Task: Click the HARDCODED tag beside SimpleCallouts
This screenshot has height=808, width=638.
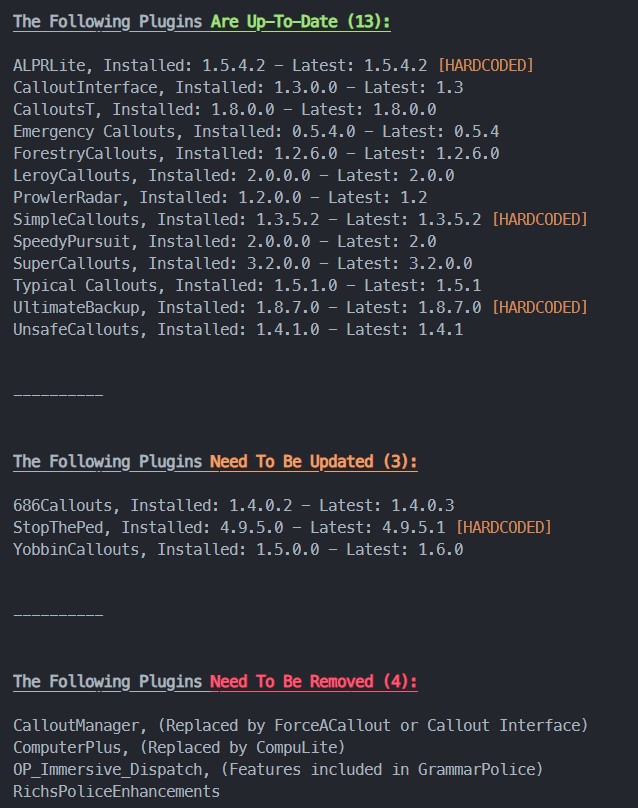Action: (540, 219)
